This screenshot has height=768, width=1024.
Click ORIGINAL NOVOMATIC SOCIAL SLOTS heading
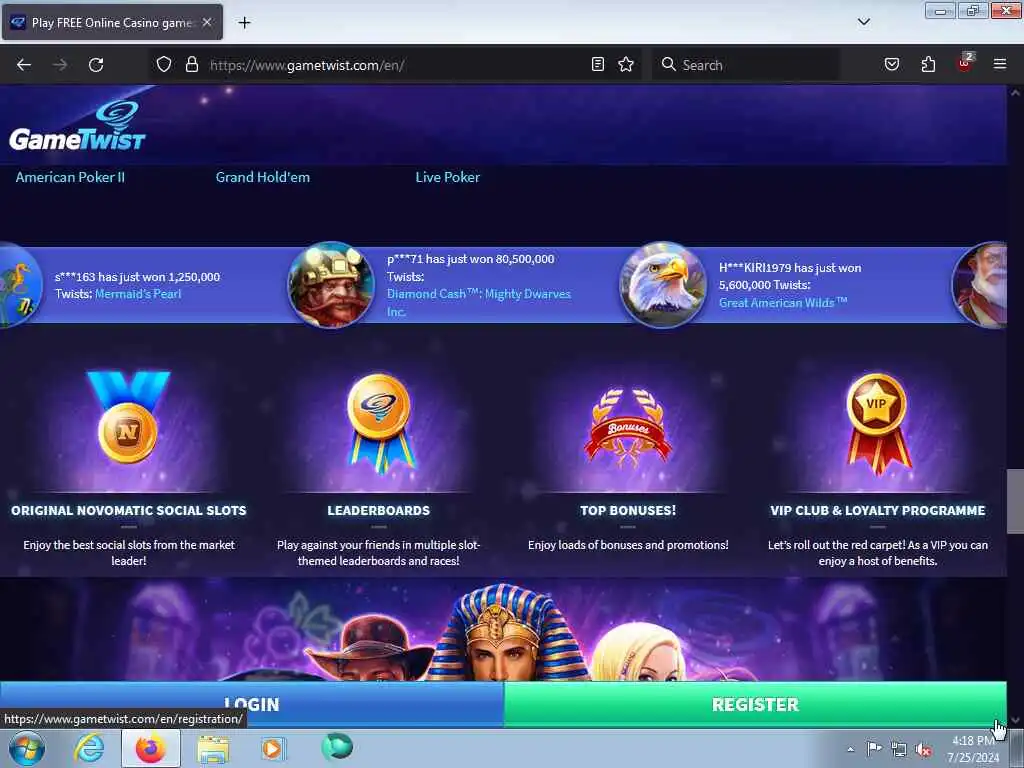[129, 511]
